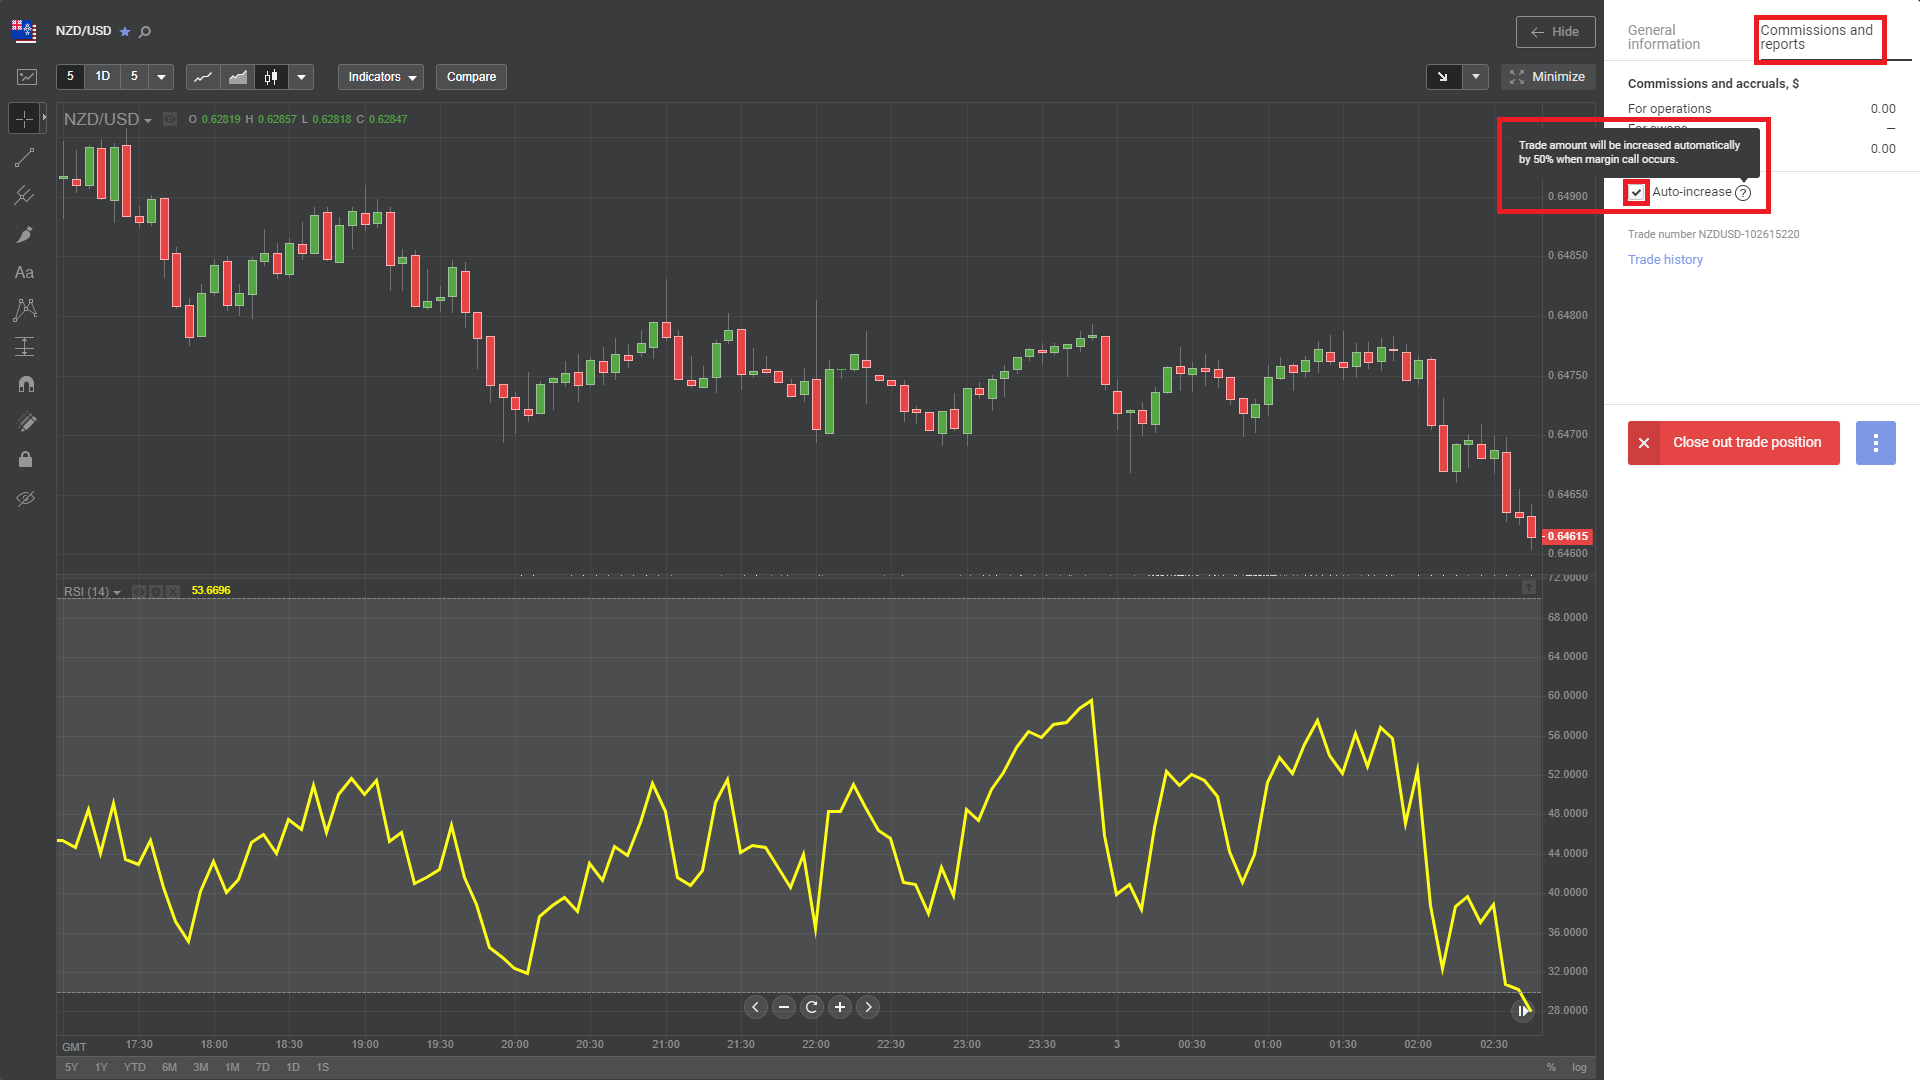Toggle log scale on chart
The image size is (1920, 1080).
tap(1579, 1067)
